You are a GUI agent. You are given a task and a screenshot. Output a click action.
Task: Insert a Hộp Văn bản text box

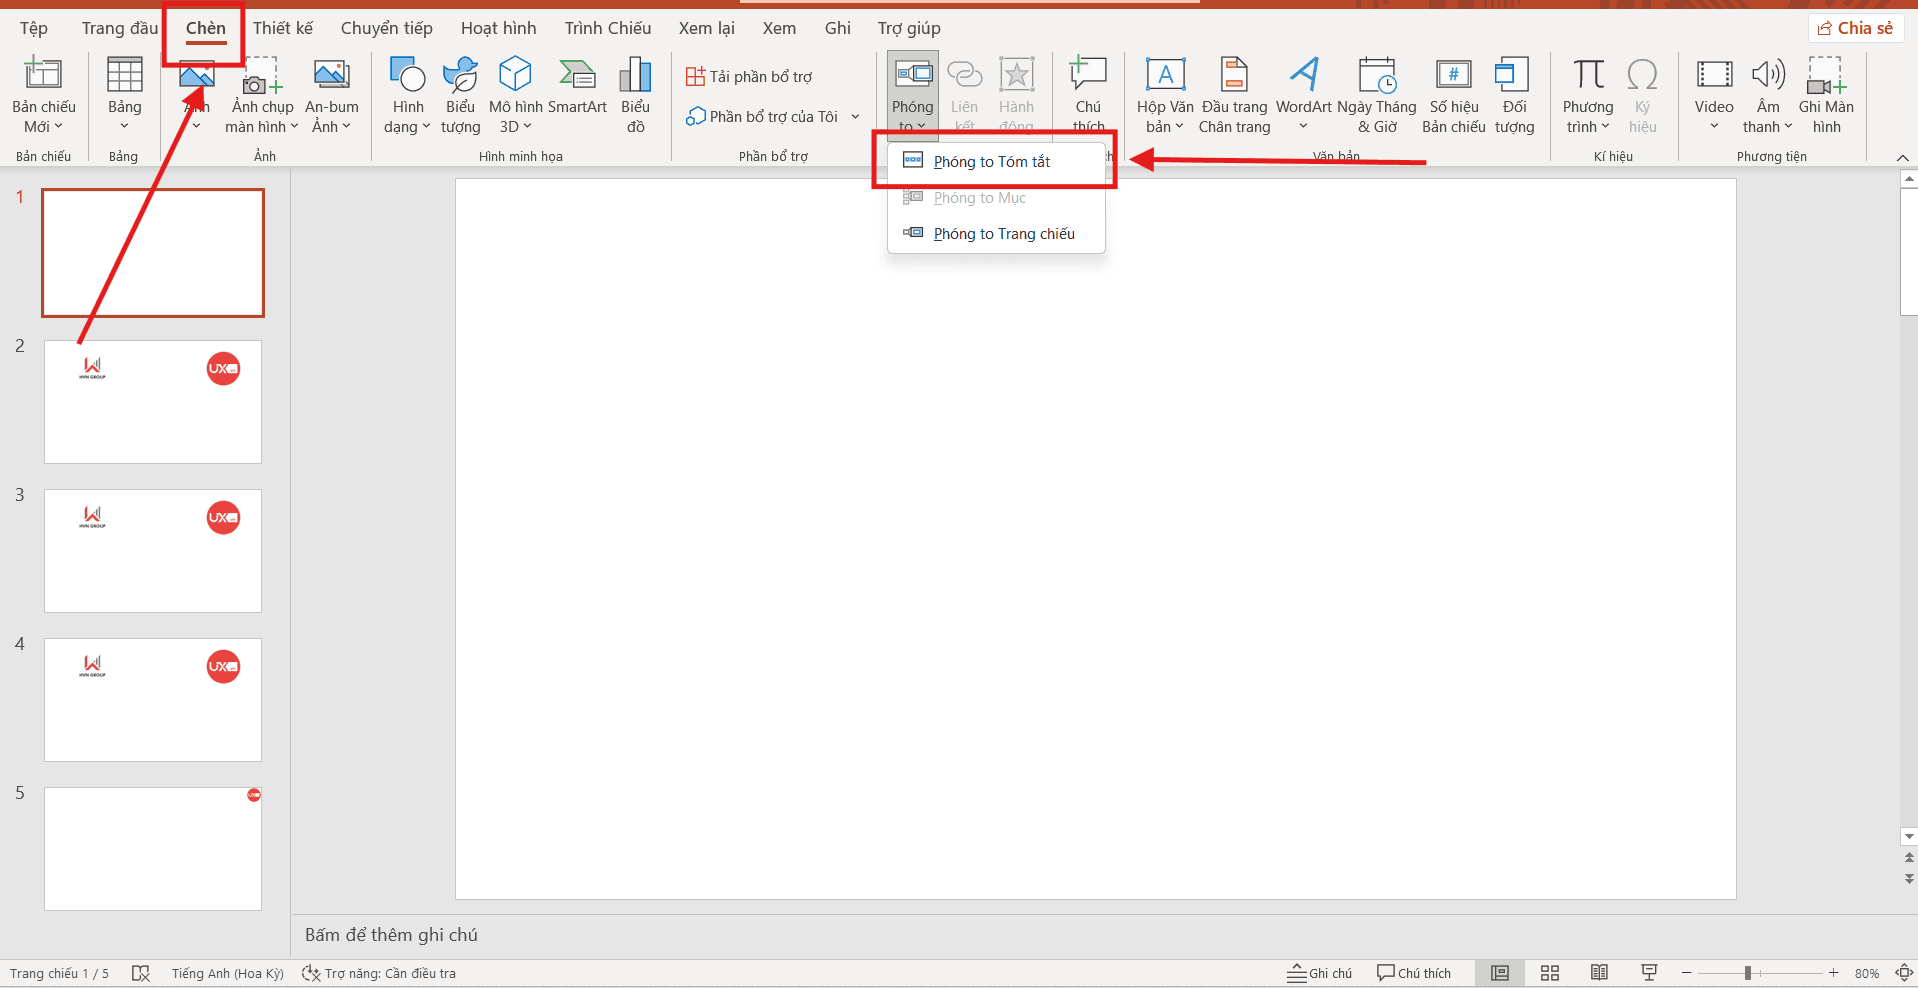(1163, 95)
